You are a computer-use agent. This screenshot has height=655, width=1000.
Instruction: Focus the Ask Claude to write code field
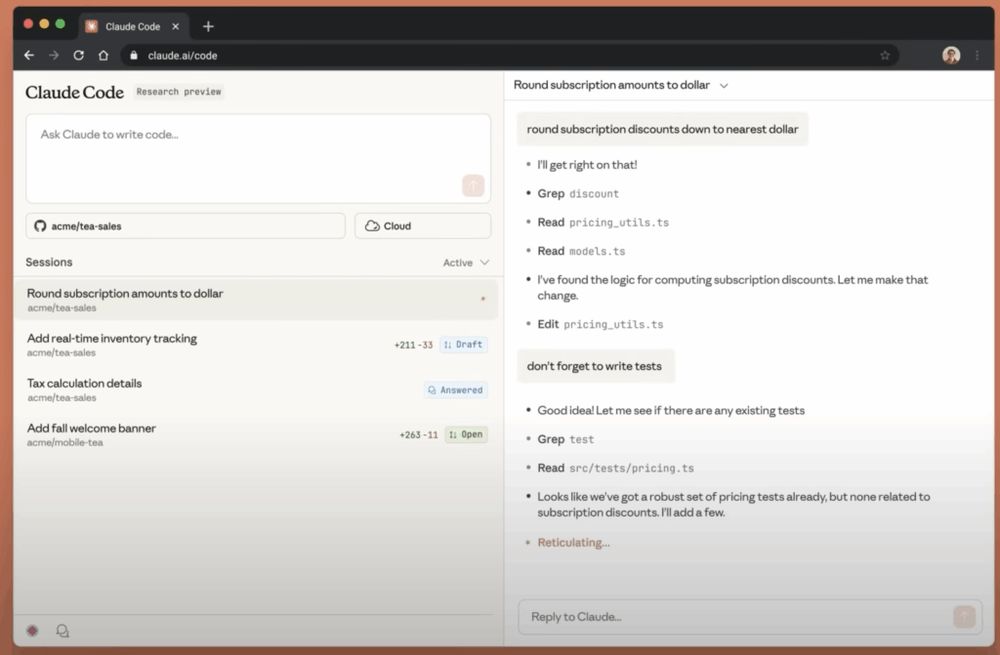pos(258,159)
